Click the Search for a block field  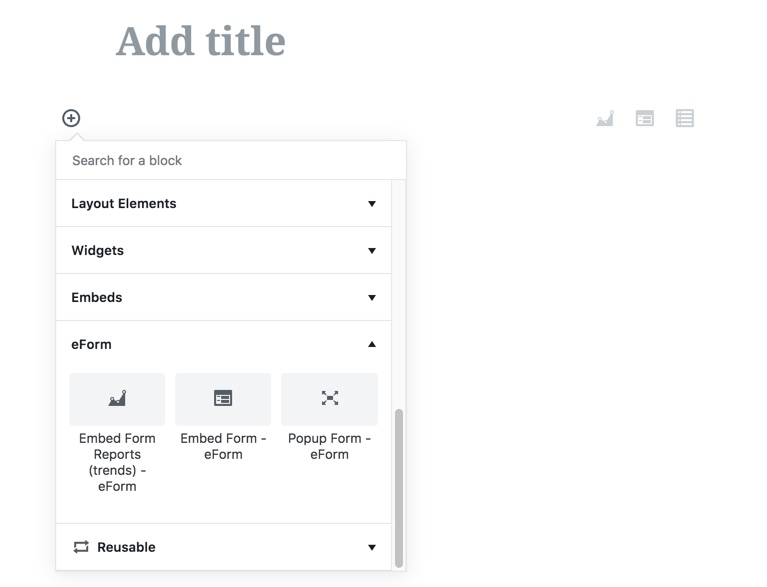click(x=230, y=160)
